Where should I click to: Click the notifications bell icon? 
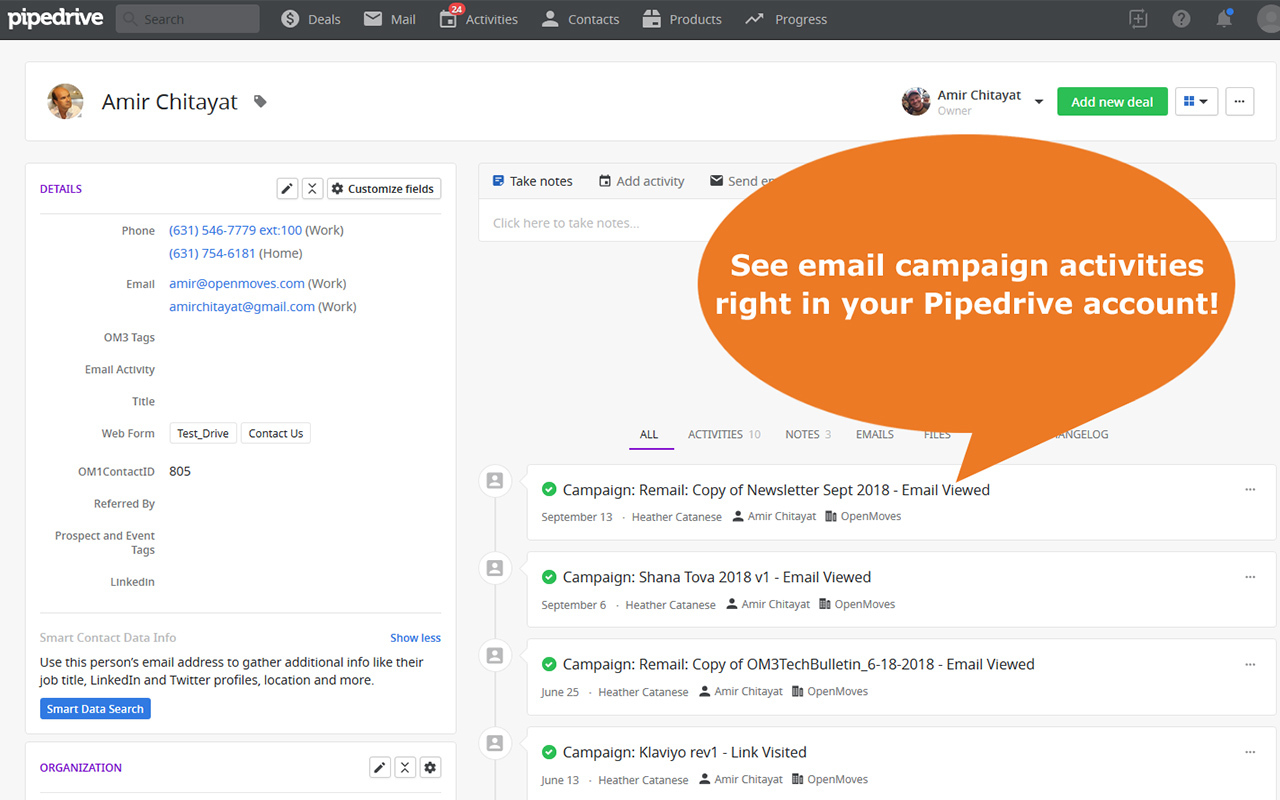click(x=1224, y=18)
